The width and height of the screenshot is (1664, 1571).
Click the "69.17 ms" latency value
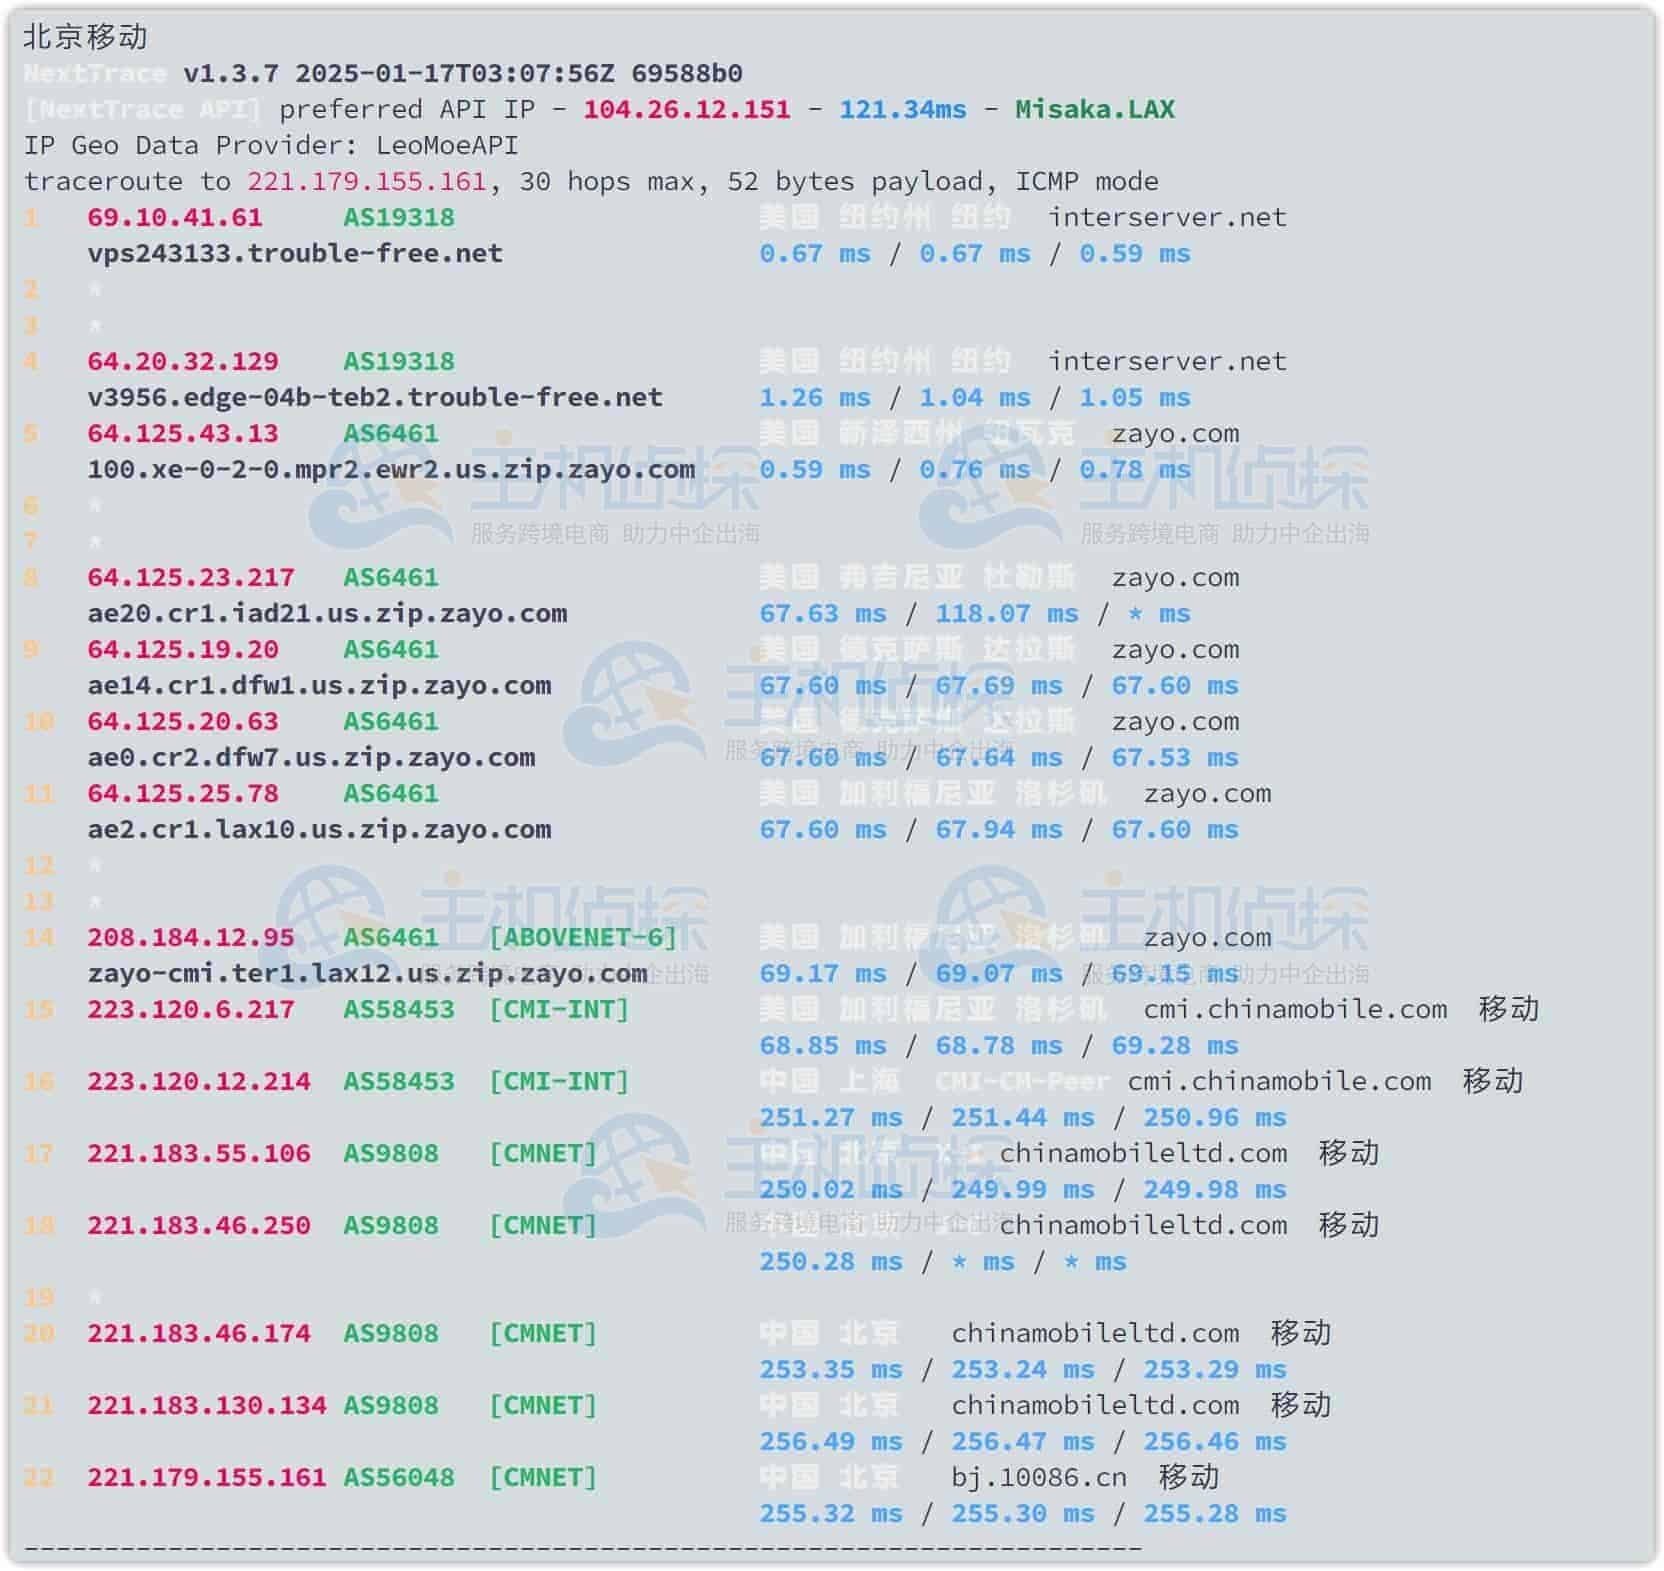[823, 973]
